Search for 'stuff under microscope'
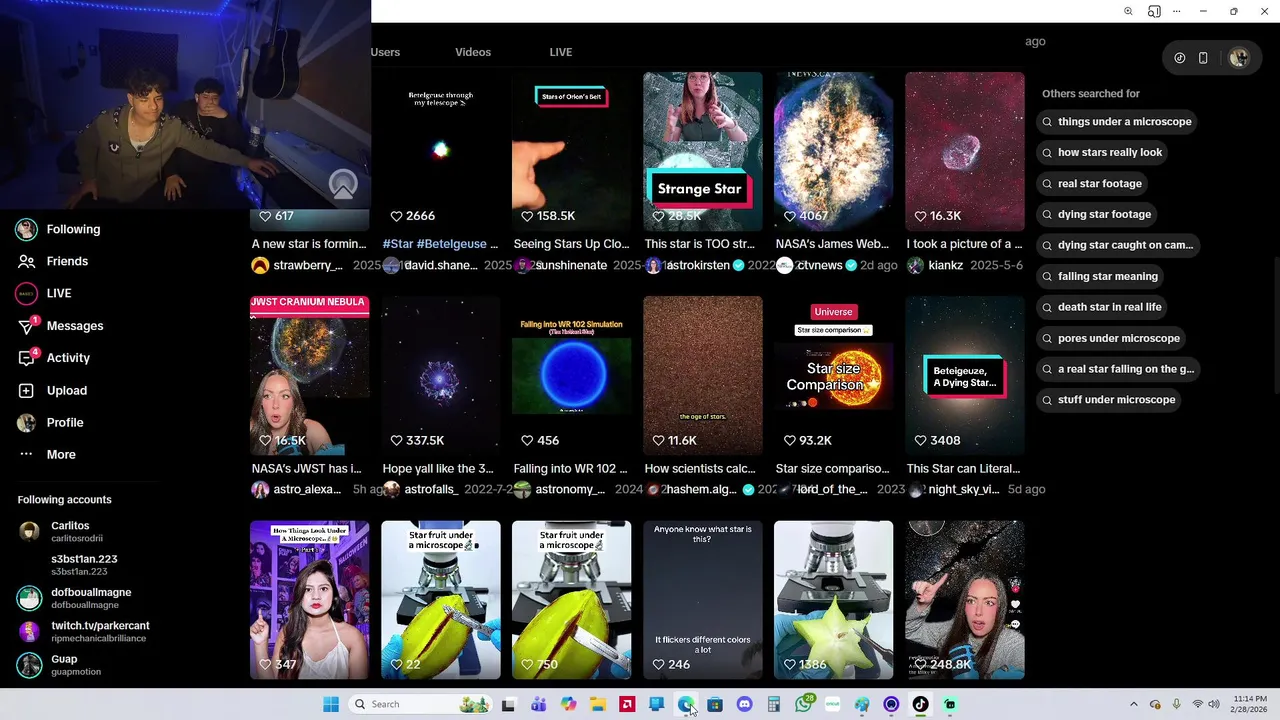This screenshot has height=720, width=1280. point(1109,400)
